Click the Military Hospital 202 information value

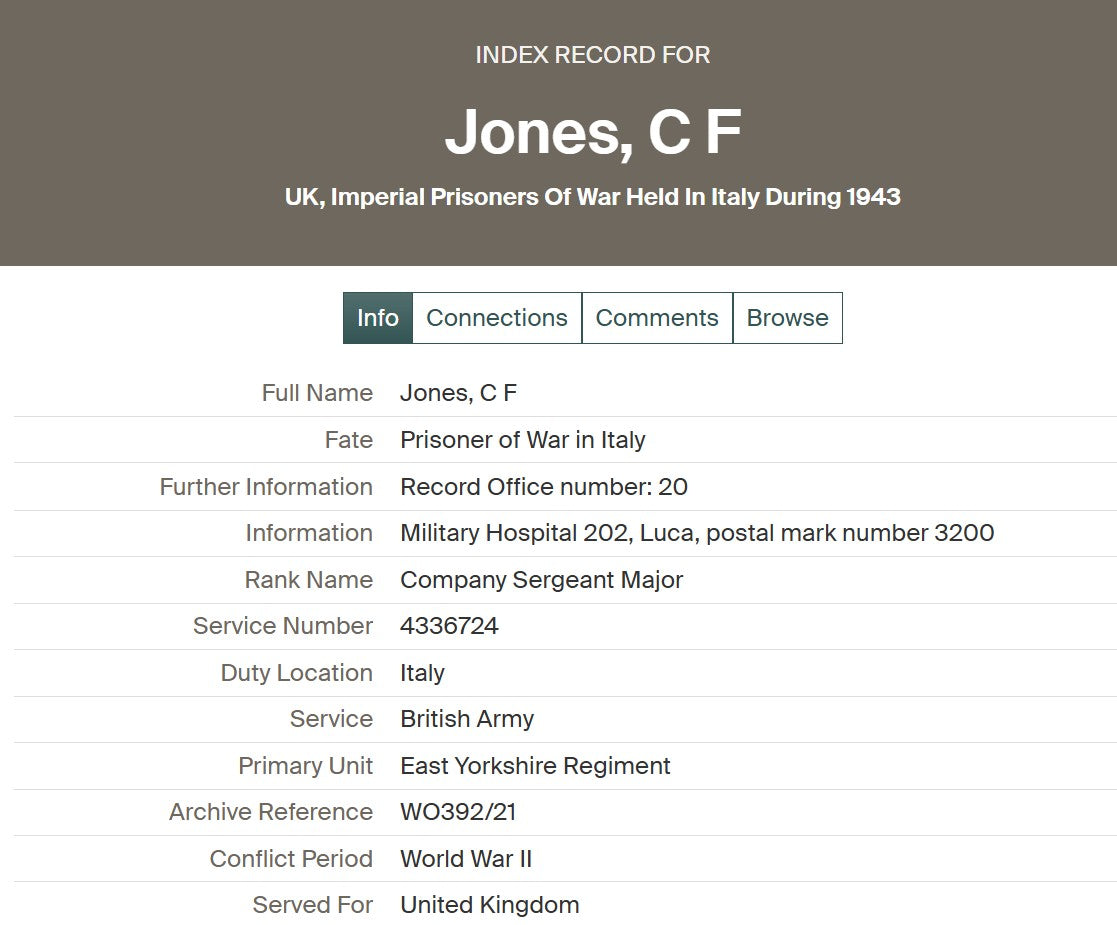click(x=696, y=533)
